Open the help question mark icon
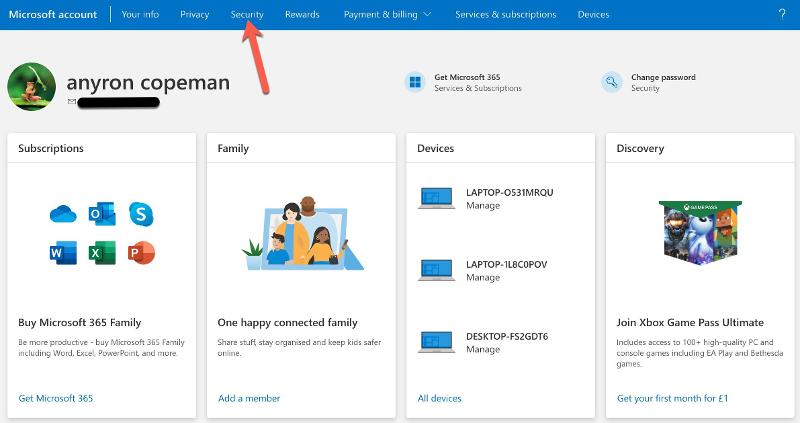This screenshot has width=800, height=423. click(782, 14)
